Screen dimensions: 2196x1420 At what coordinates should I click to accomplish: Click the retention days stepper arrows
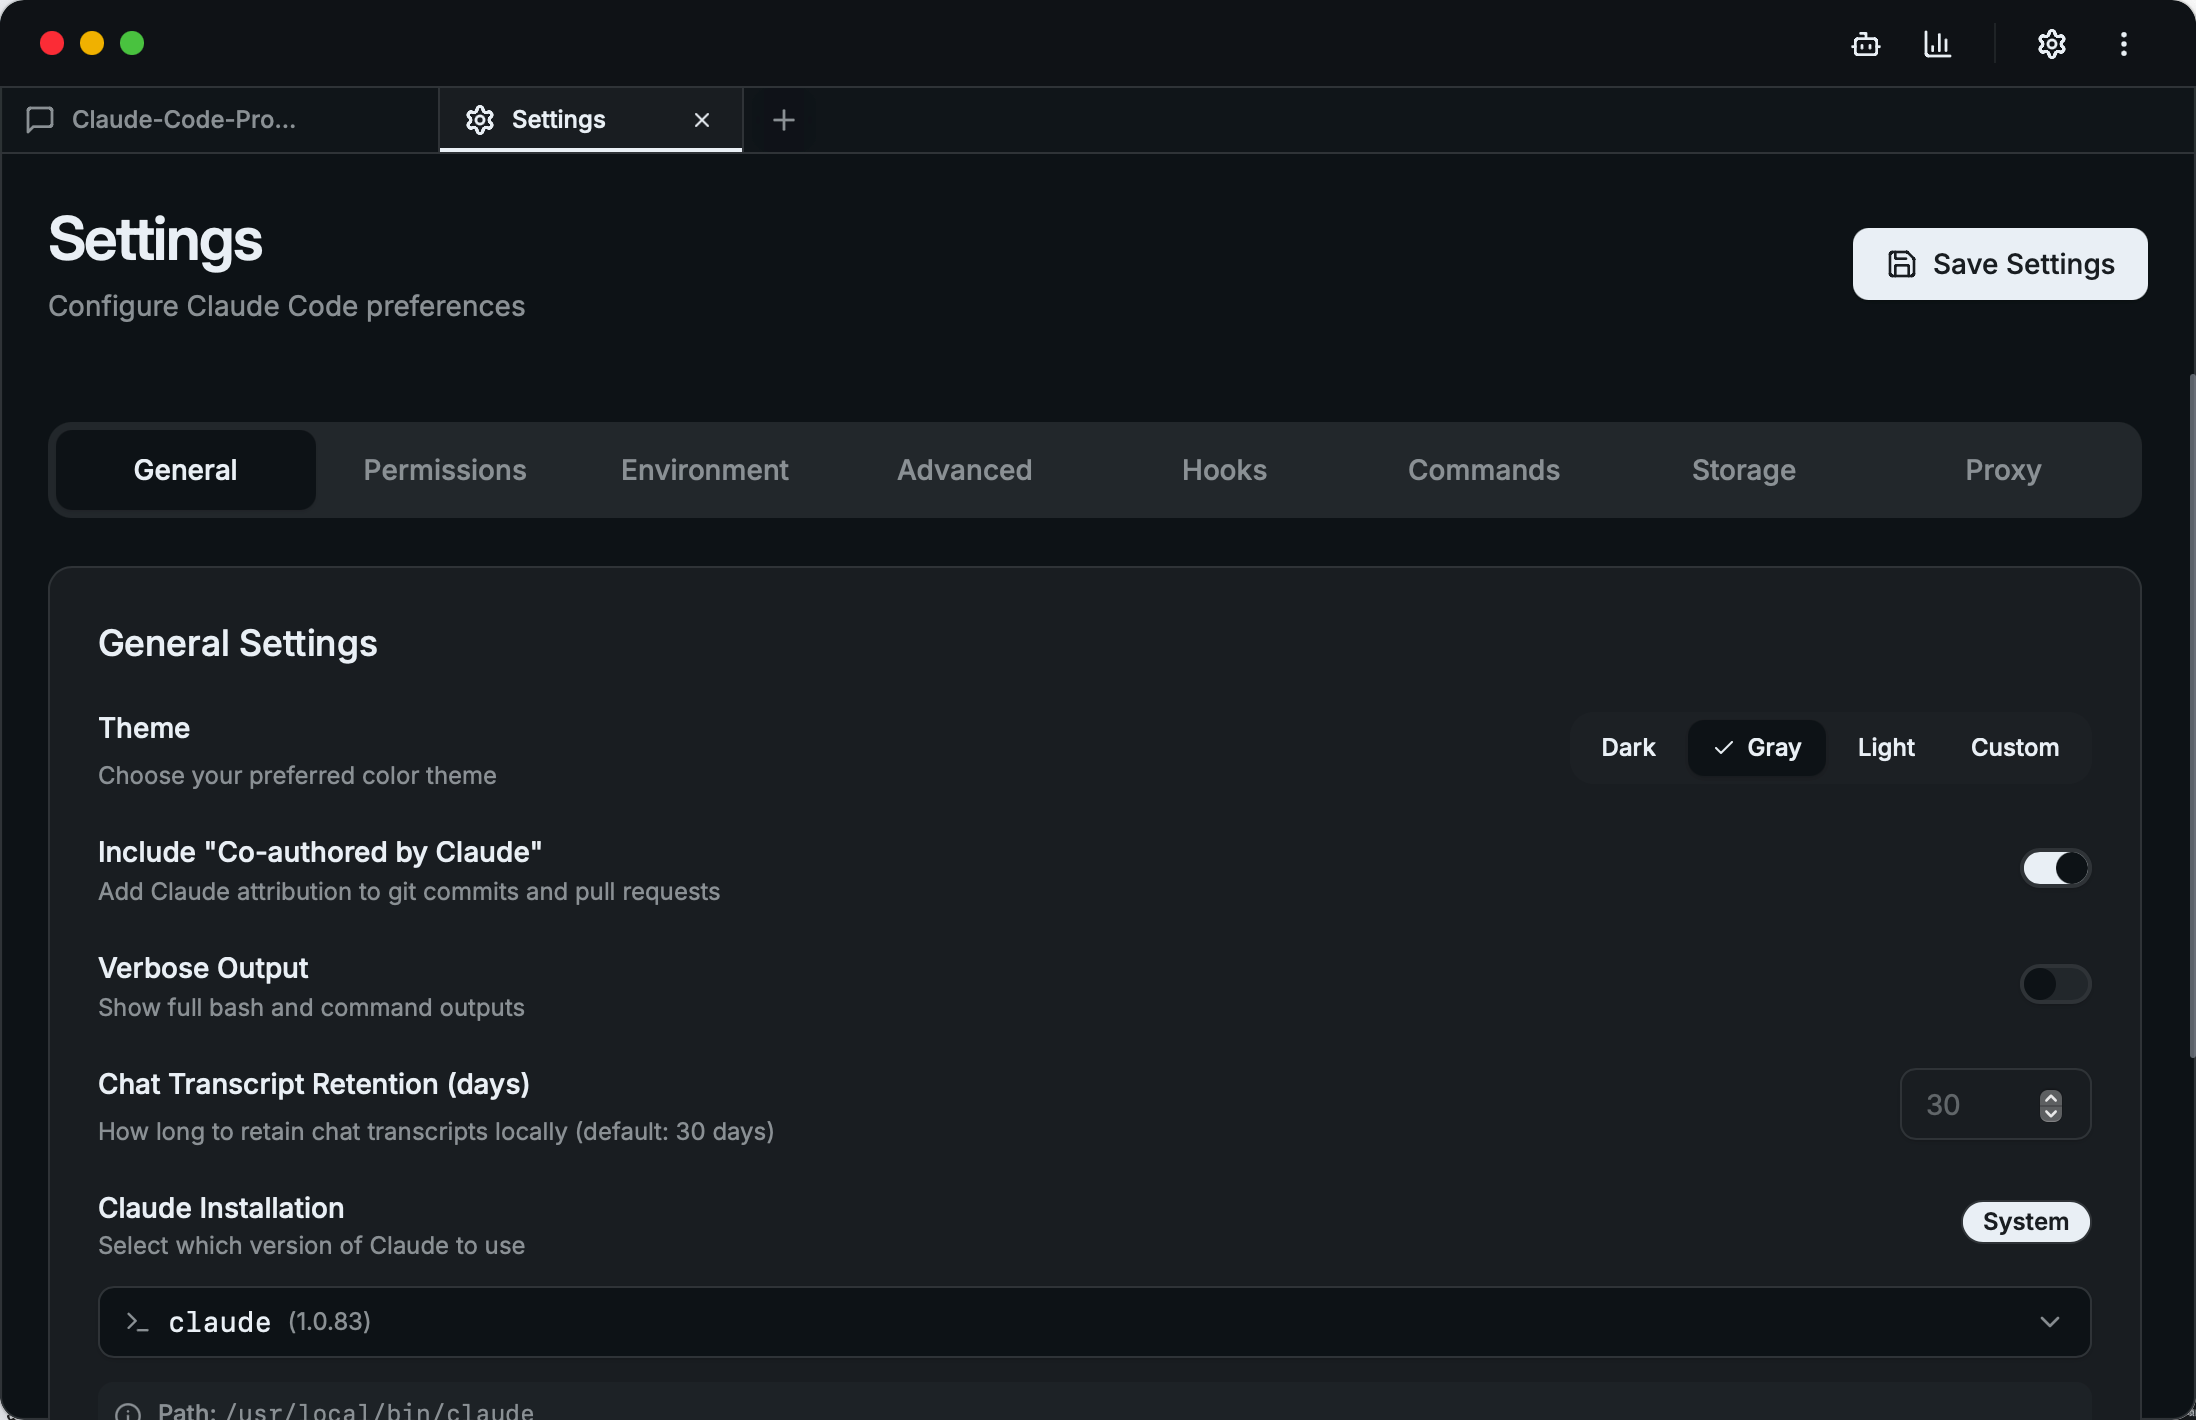click(x=2050, y=1105)
